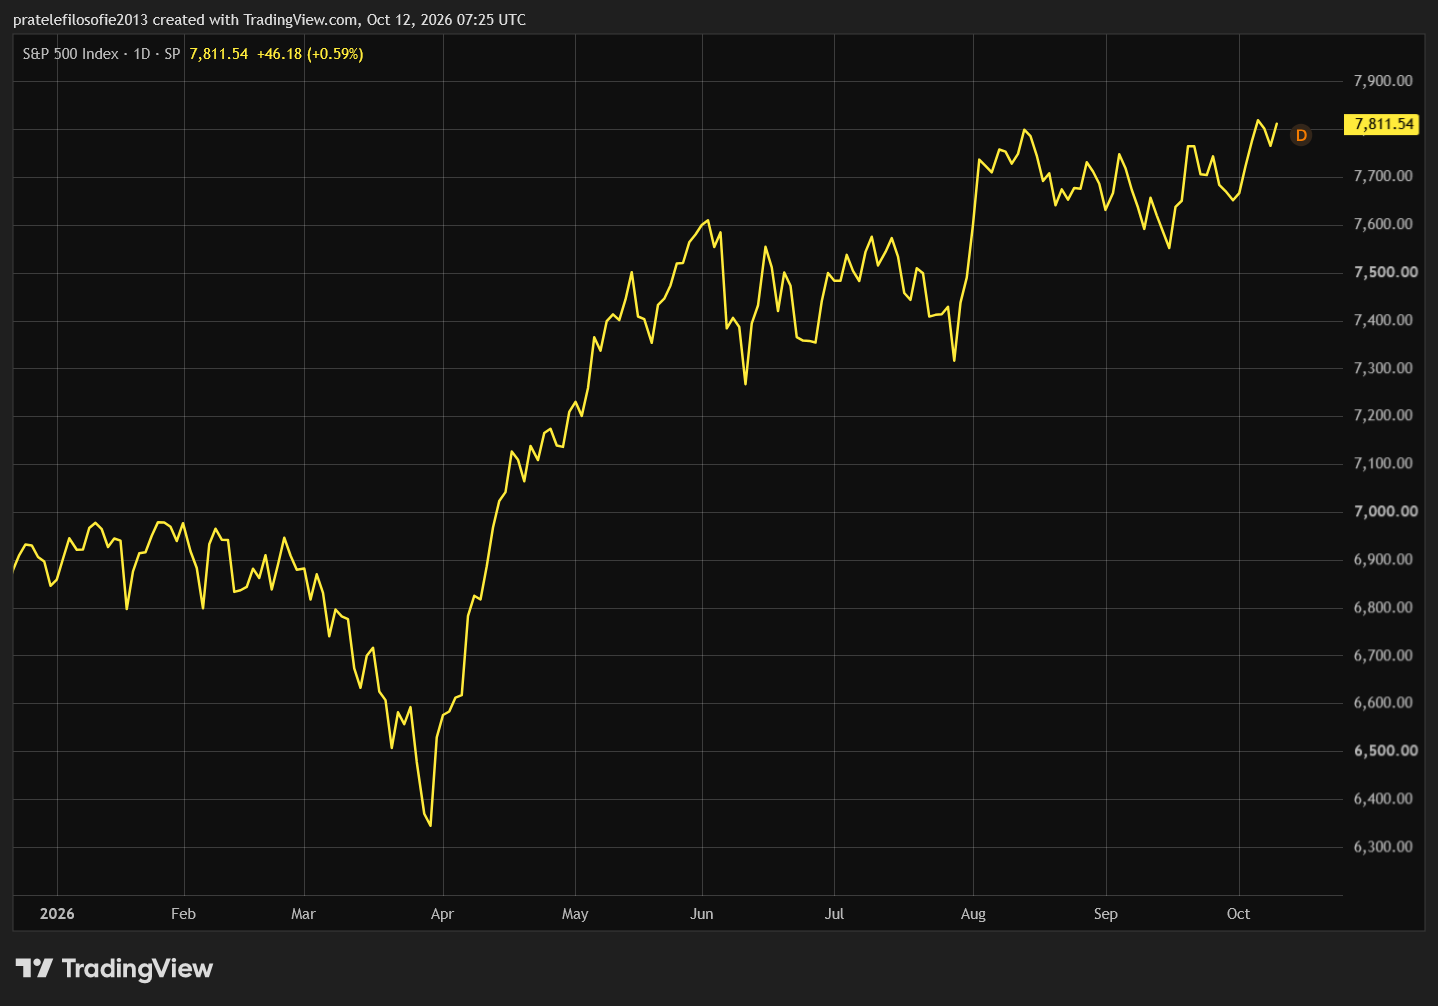Click the Aug label on the time axis
The image size is (1438, 1006).
click(973, 914)
